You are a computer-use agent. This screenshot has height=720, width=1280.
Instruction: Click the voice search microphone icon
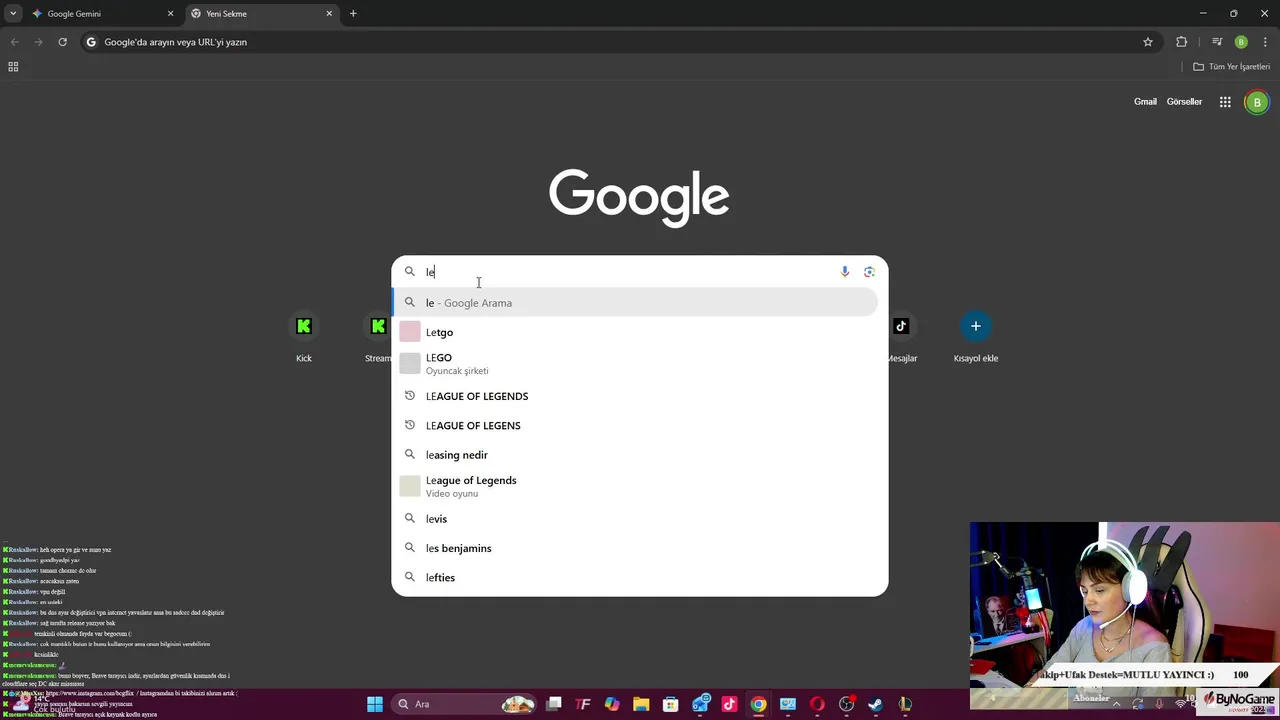coord(845,272)
